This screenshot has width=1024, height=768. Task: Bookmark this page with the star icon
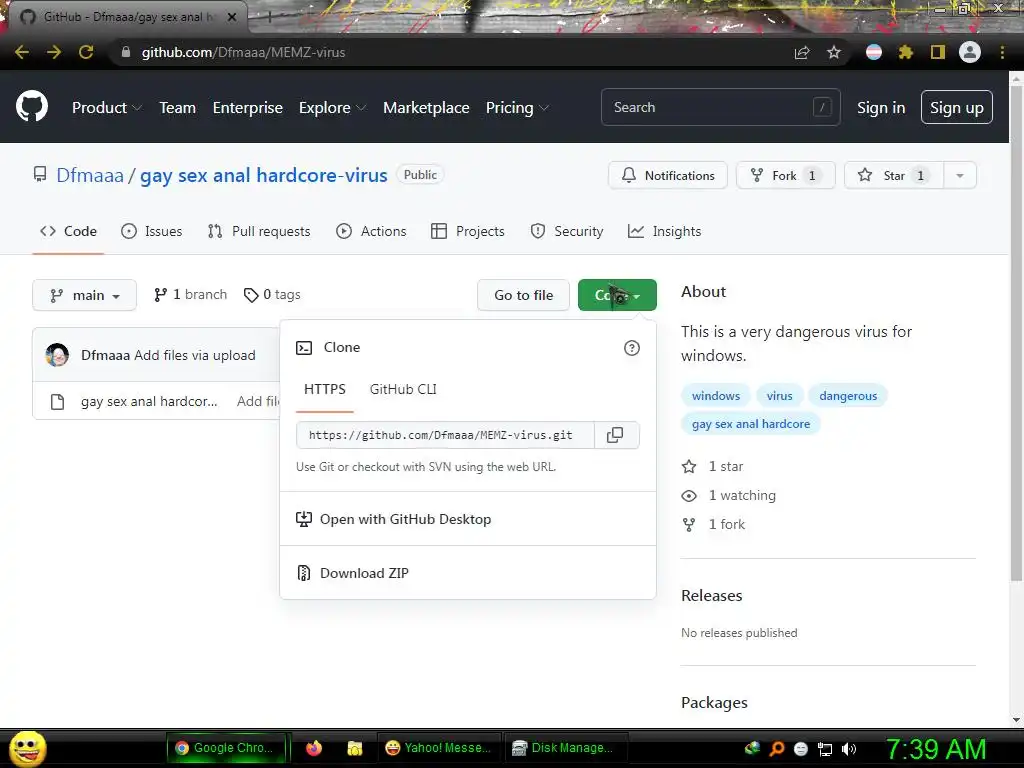833,52
